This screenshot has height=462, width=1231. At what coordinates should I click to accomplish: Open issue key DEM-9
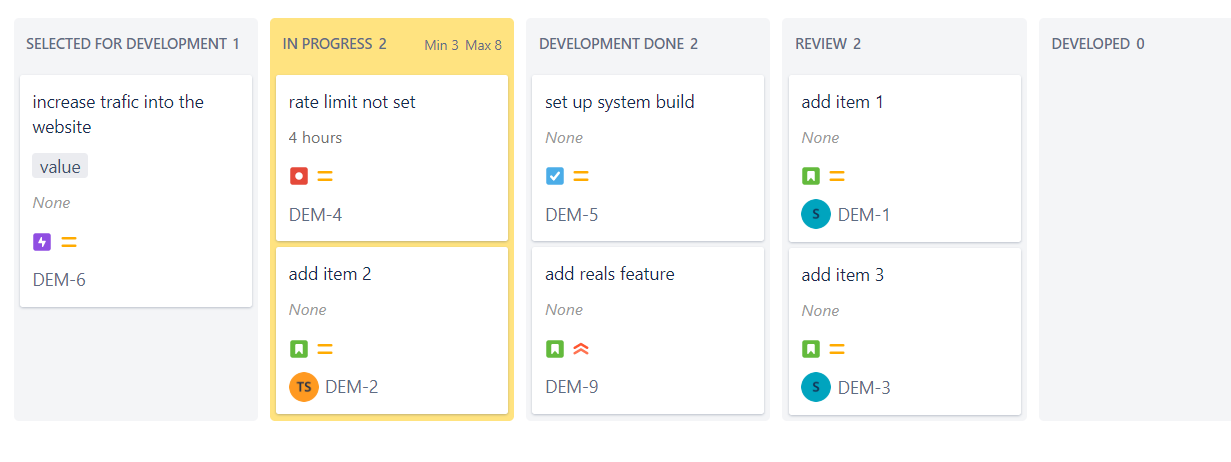point(572,387)
